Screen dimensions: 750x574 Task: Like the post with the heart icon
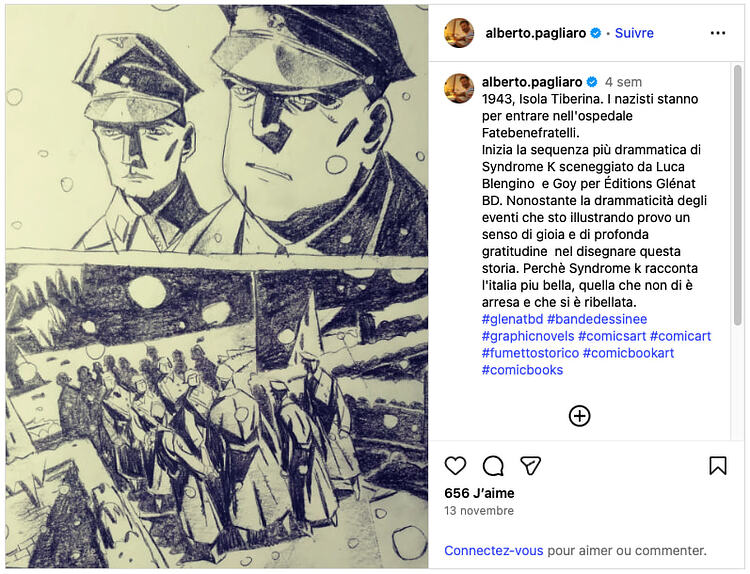(x=455, y=465)
